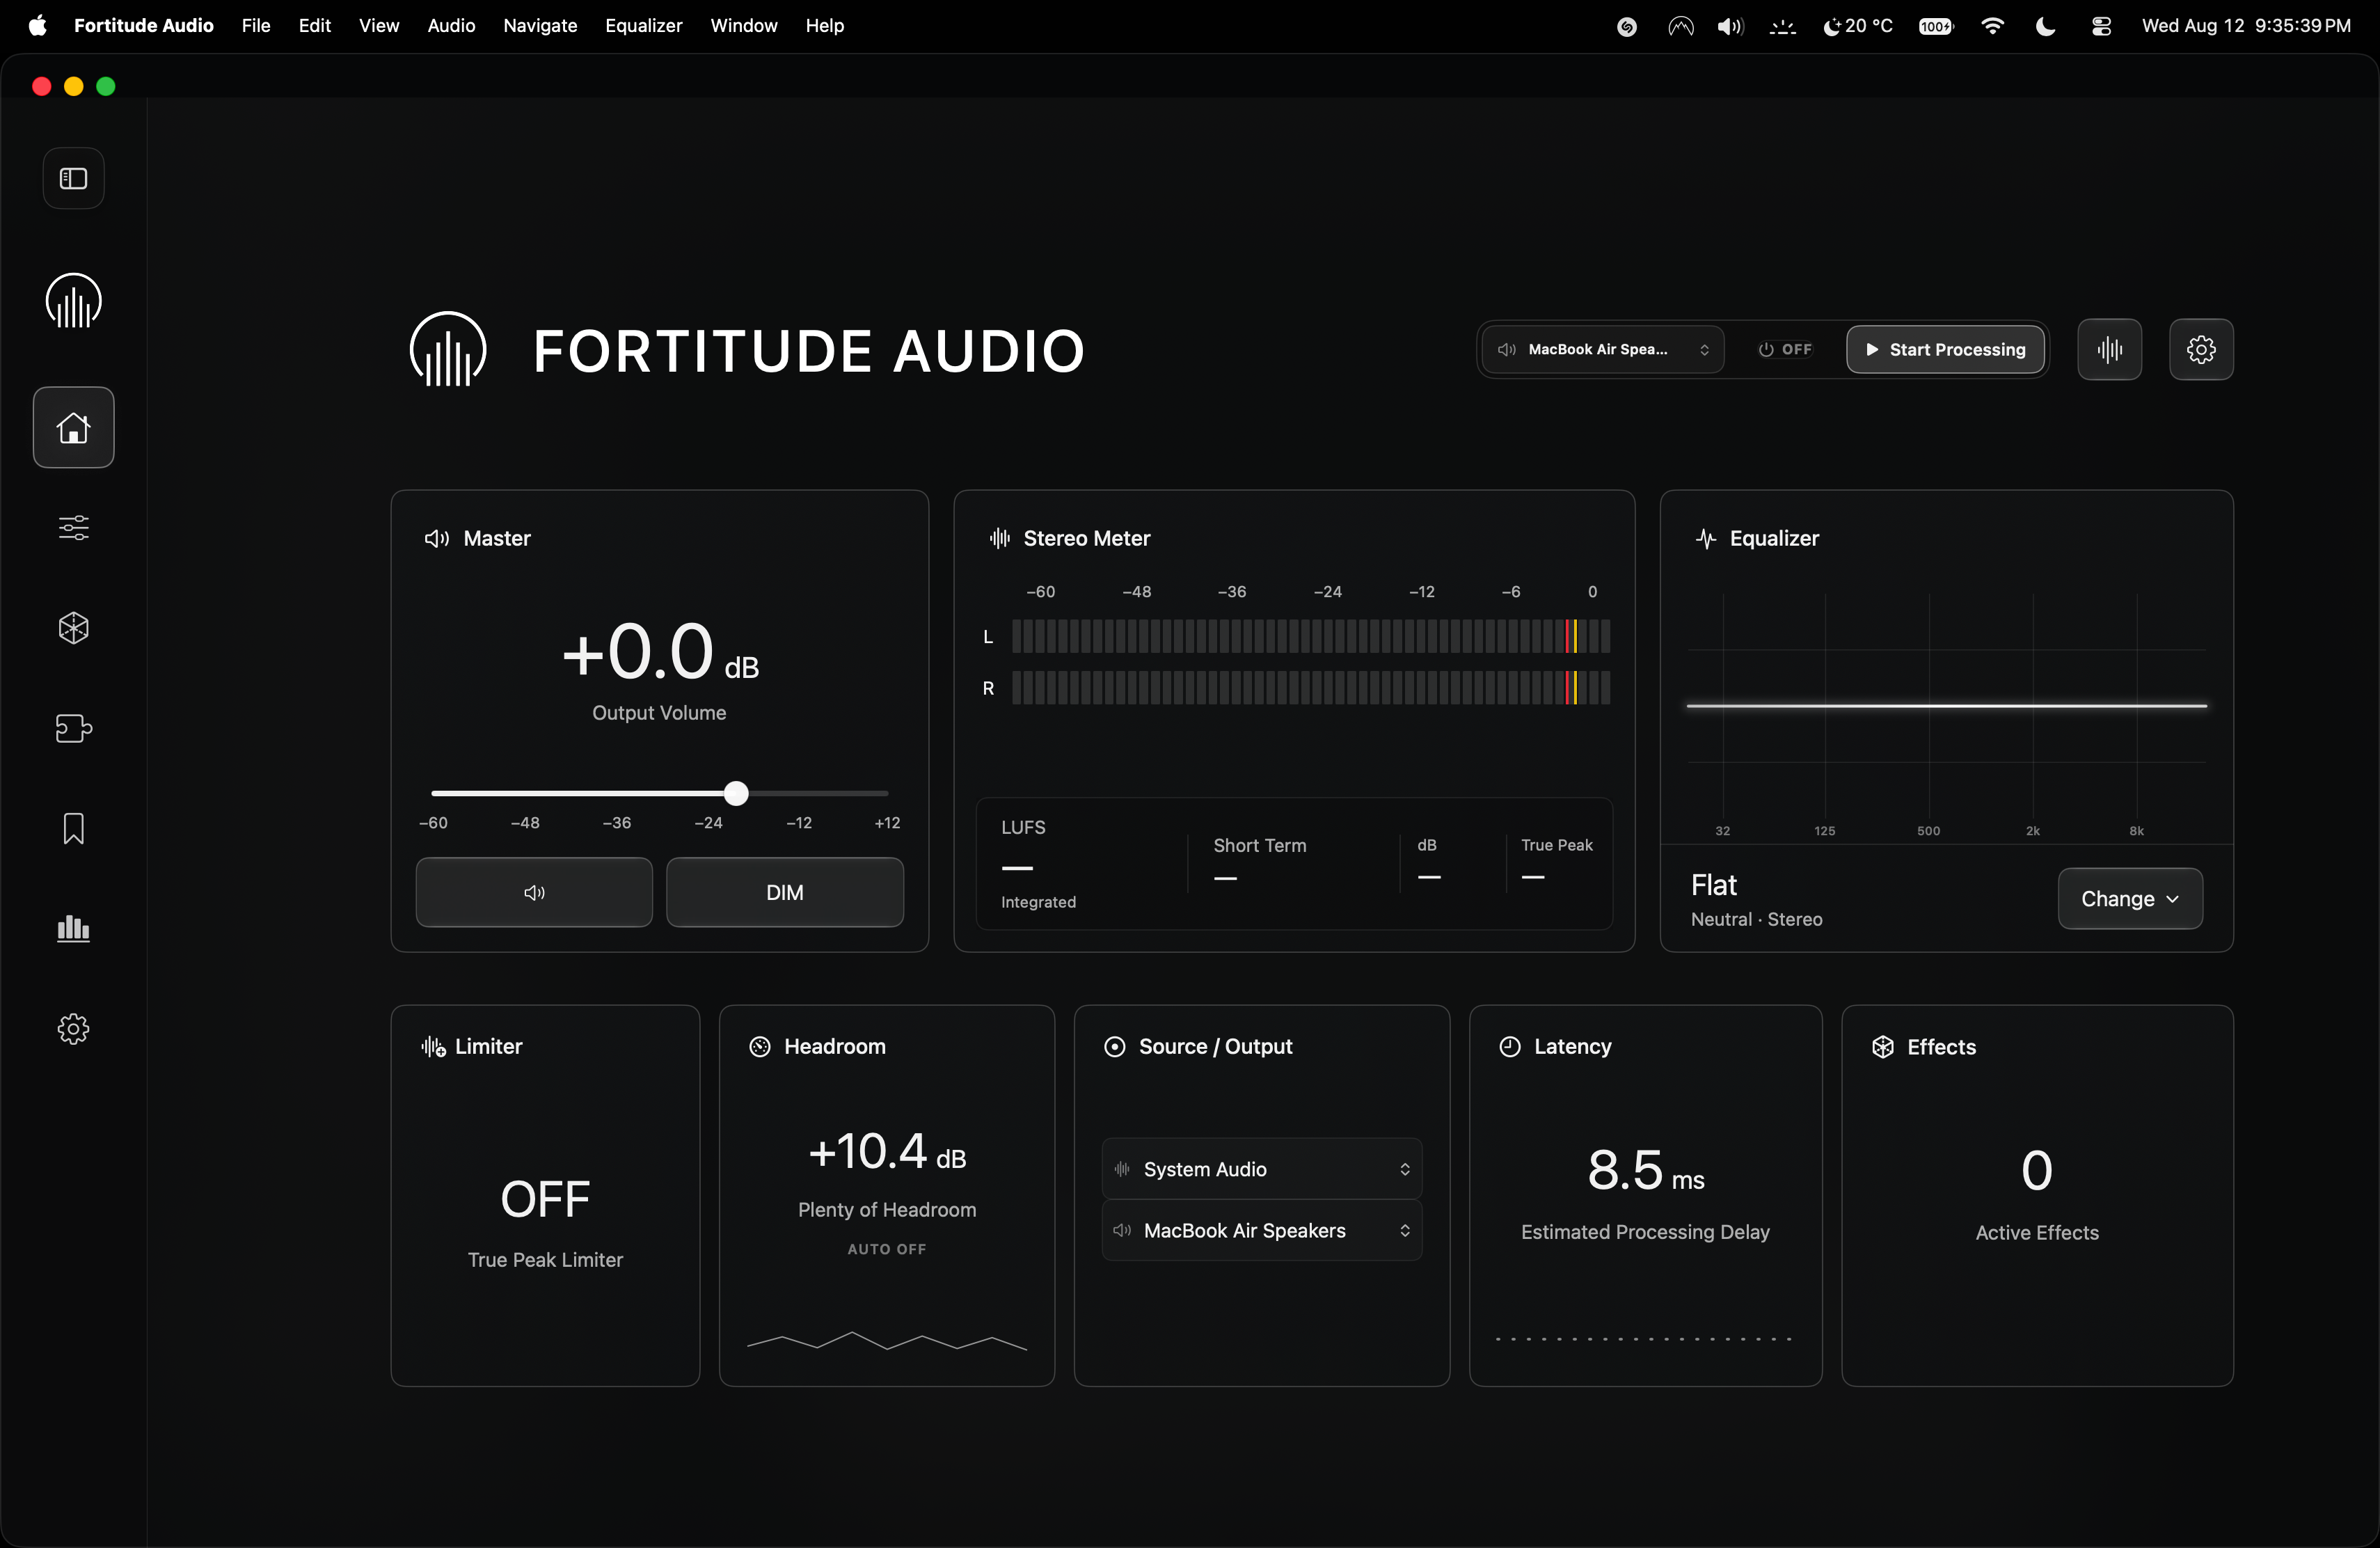Click the Wi-Fi menu bar icon
2380x1548 pixels.
click(x=1992, y=26)
